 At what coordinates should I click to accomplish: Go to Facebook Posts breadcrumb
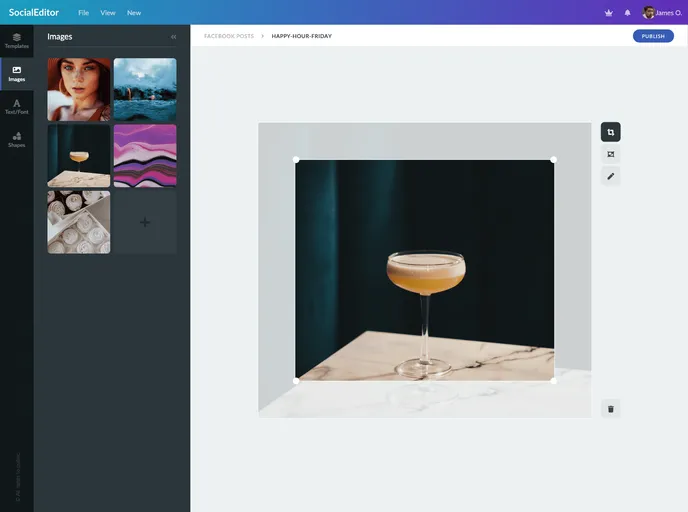point(229,36)
